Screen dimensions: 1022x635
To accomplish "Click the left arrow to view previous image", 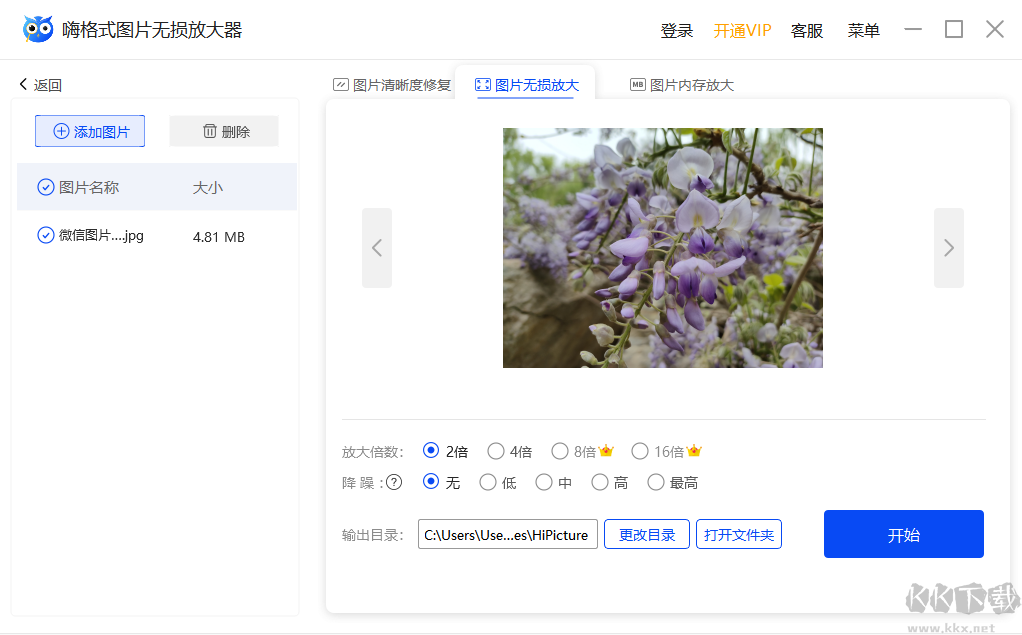I will click(377, 247).
